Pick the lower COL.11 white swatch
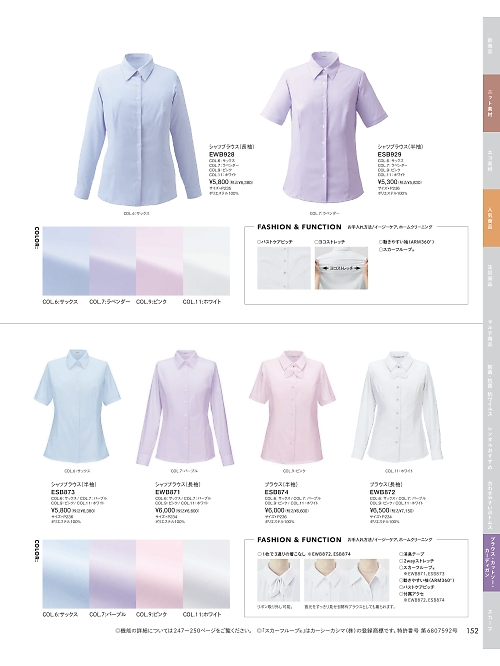500x666 pixels. pyautogui.click(x=206, y=574)
